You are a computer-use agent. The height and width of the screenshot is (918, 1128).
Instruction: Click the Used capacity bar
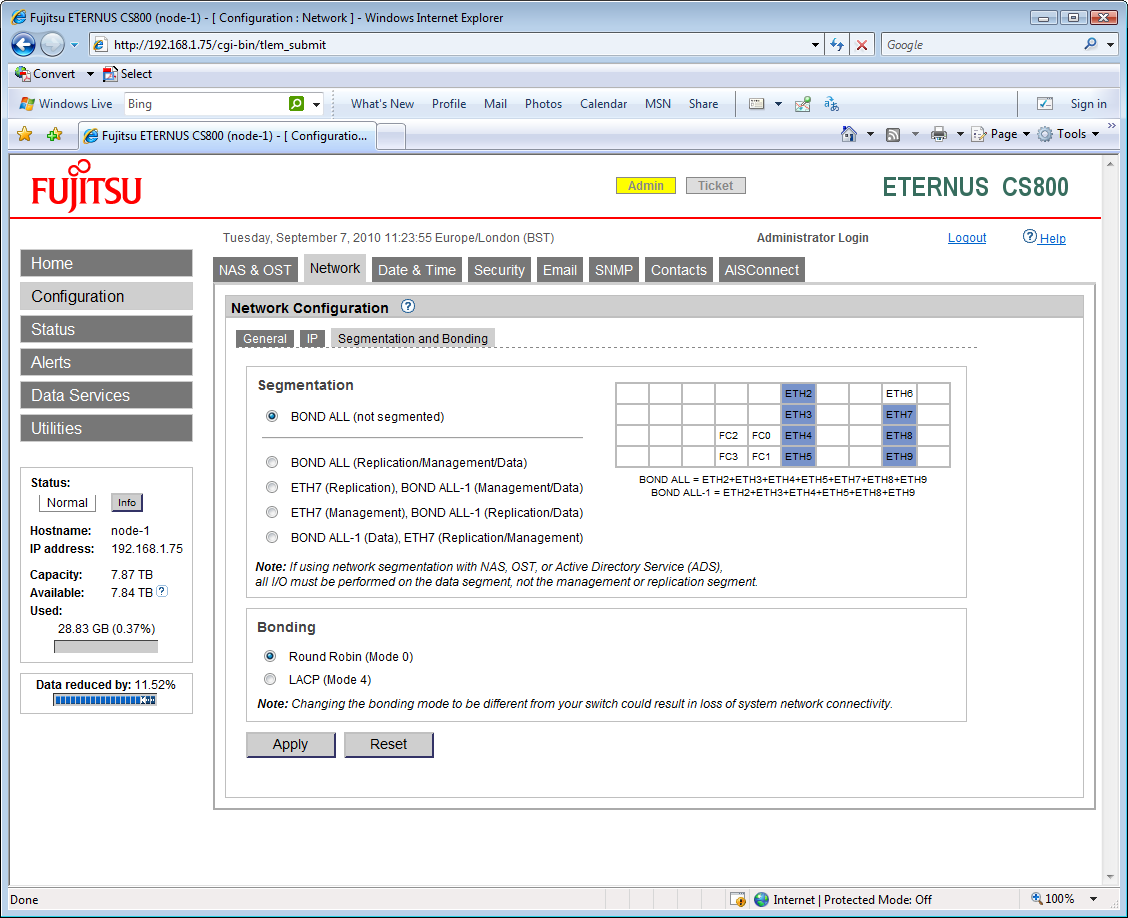(106, 647)
